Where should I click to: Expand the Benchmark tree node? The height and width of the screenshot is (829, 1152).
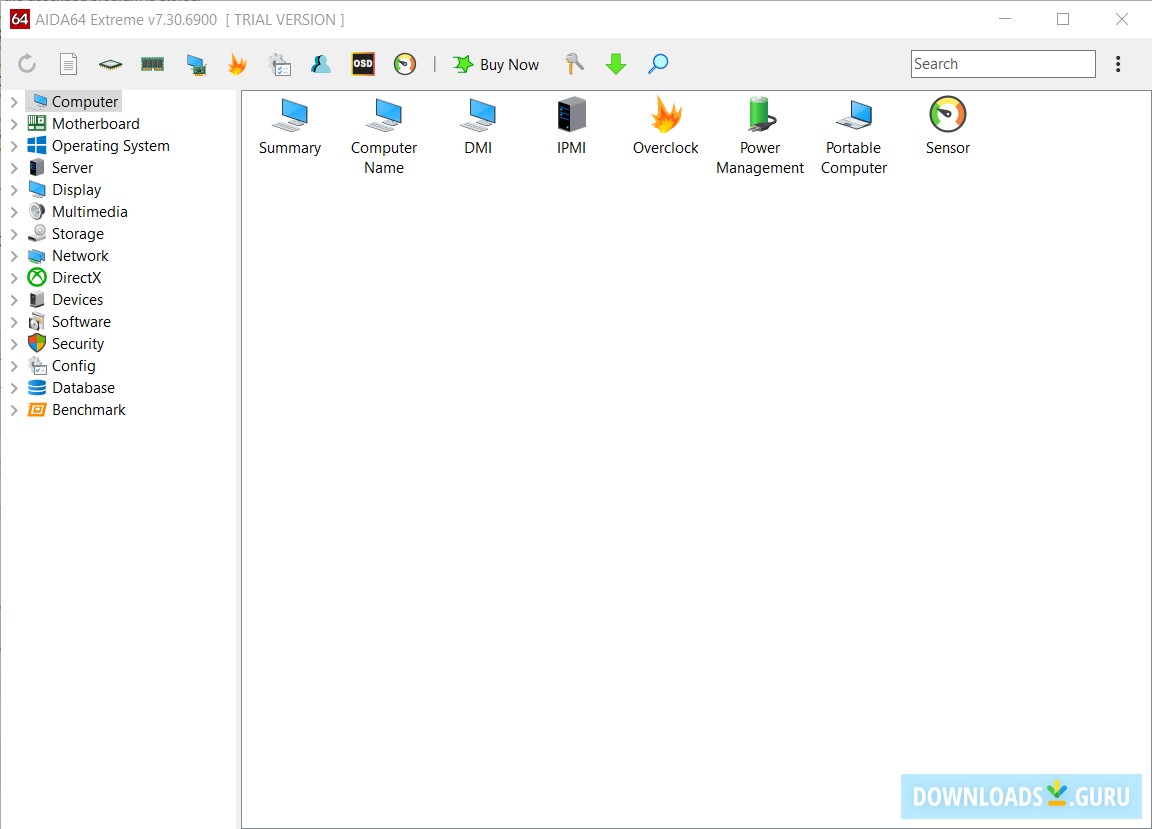click(x=14, y=411)
